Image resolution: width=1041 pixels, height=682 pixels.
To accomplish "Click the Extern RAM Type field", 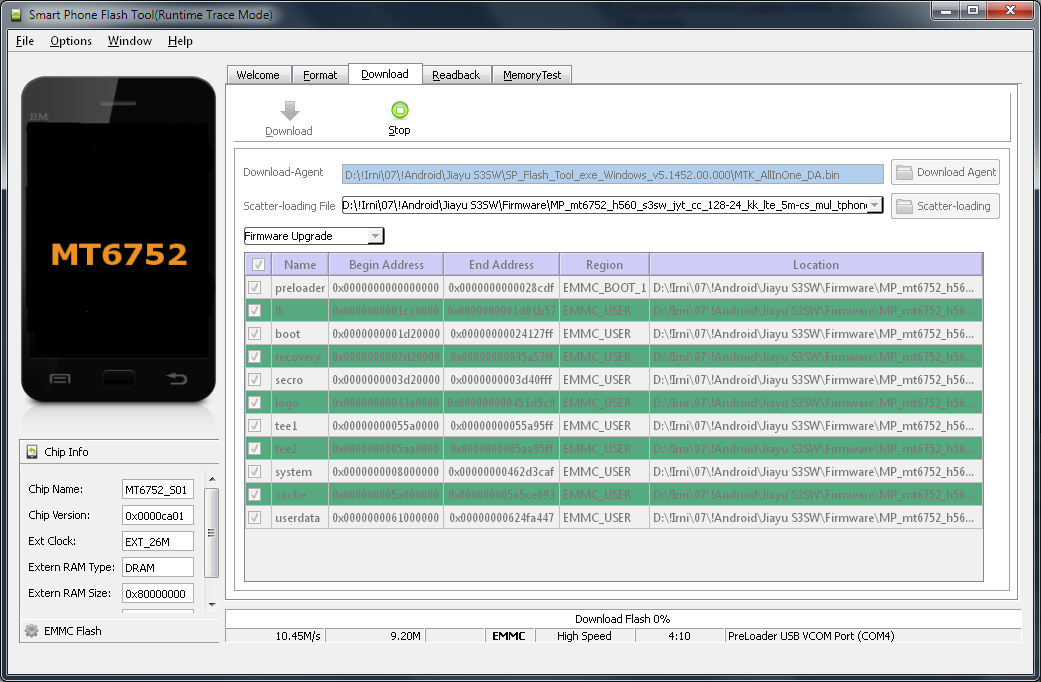I will tap(158, 568).
